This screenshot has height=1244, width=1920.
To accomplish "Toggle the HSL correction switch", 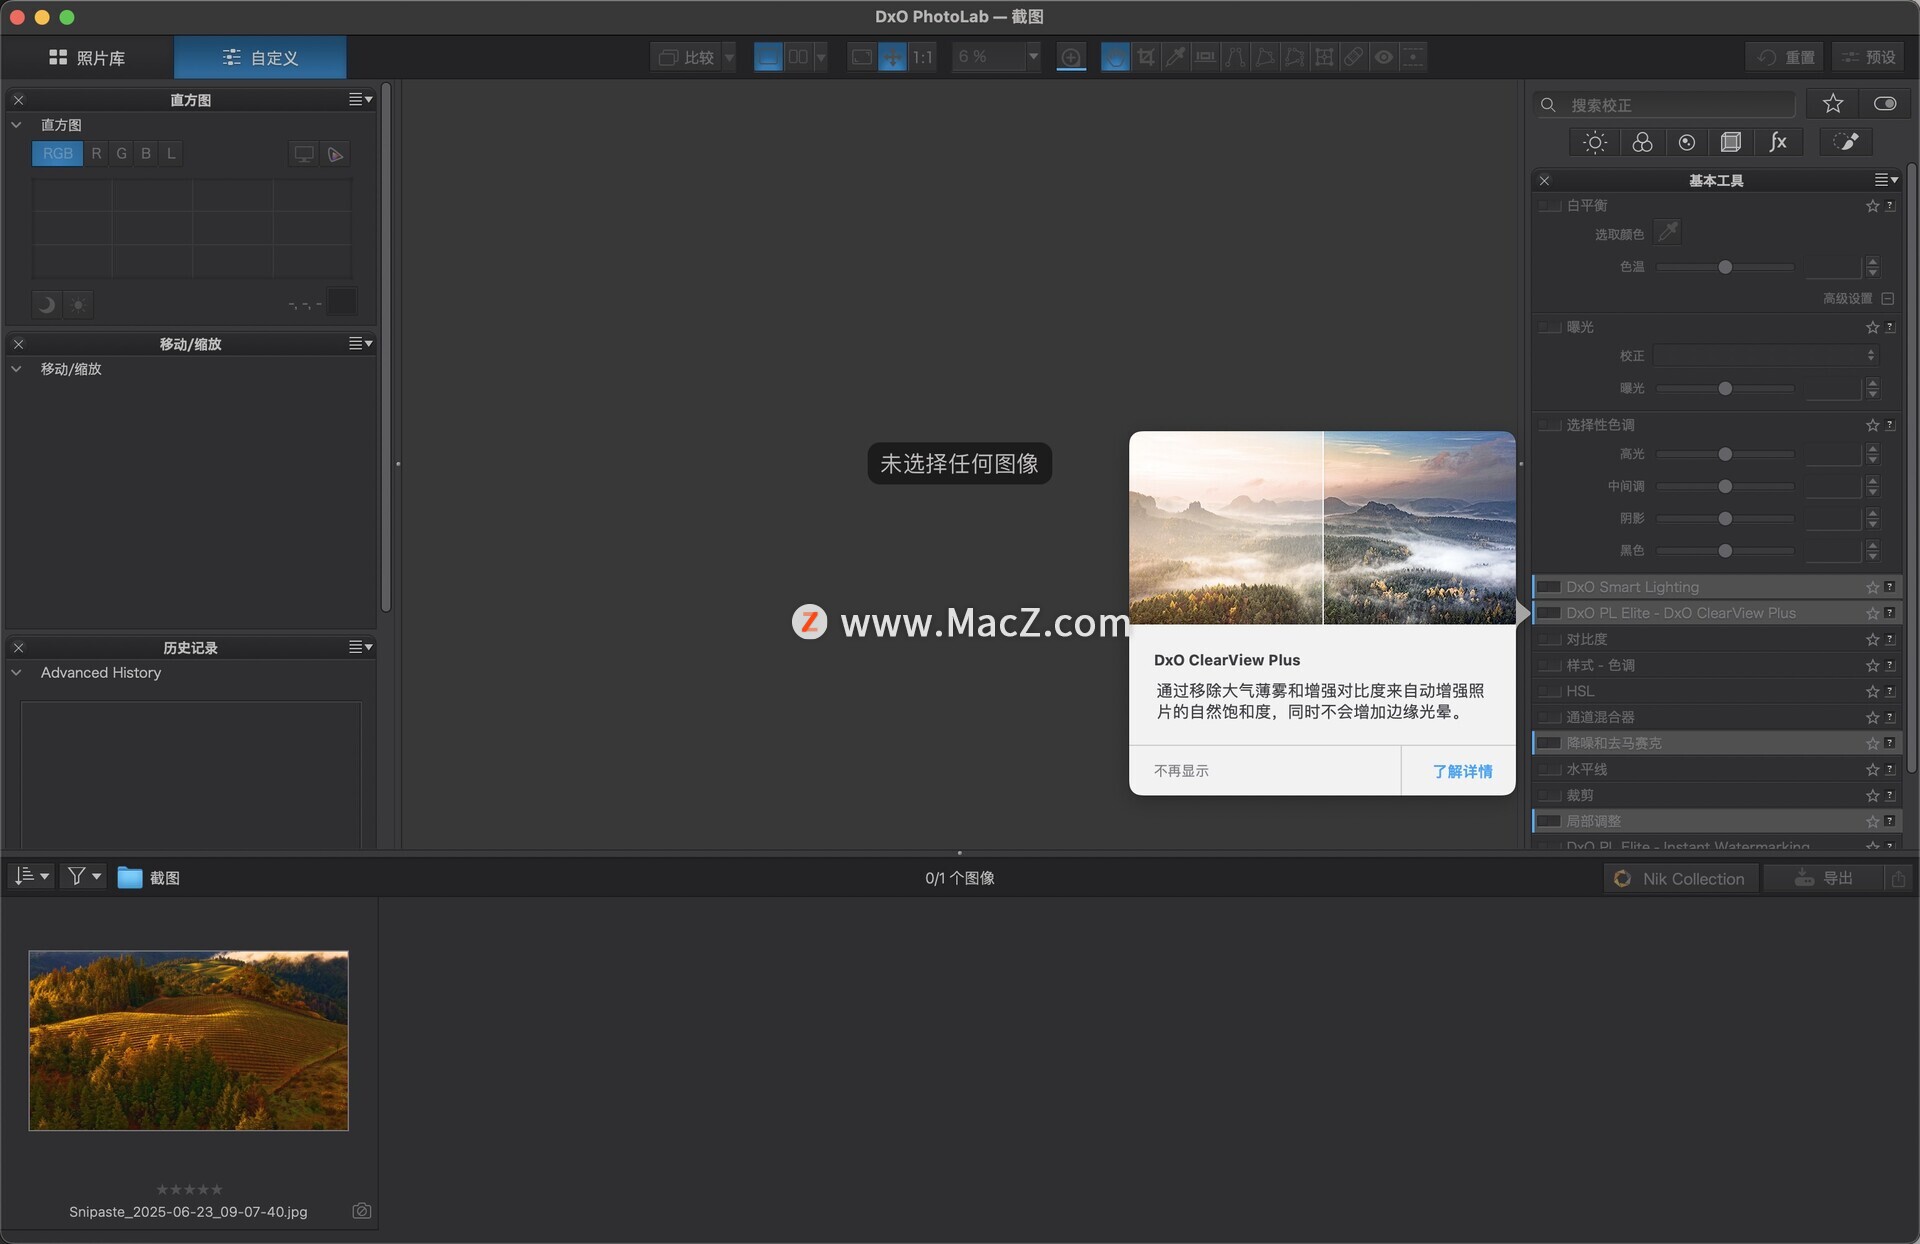I will pos(1550,691).
